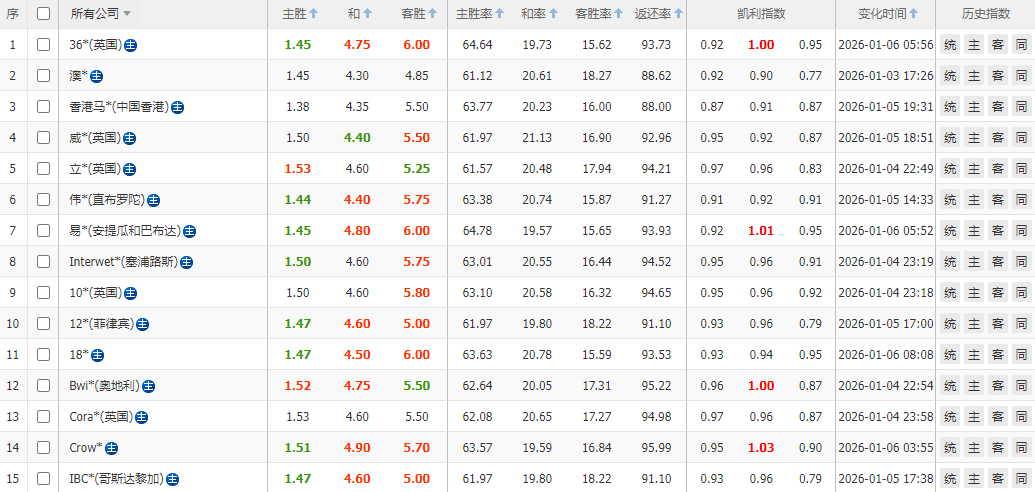Viewport: 1035px width, 492px height.
Task: Check the box for row 3 香港马*
Action: (x=43, y=107)
